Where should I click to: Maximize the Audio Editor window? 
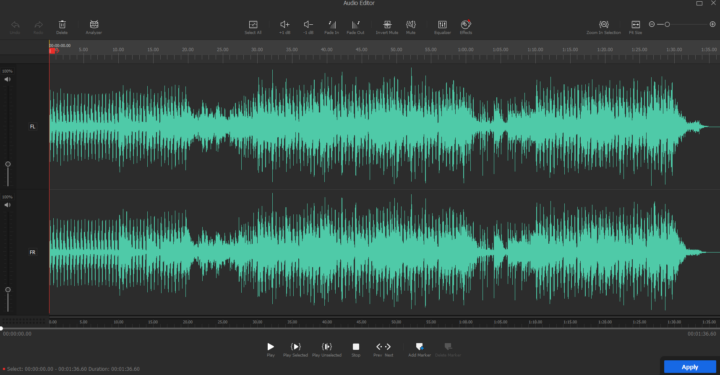coord(699,3)
